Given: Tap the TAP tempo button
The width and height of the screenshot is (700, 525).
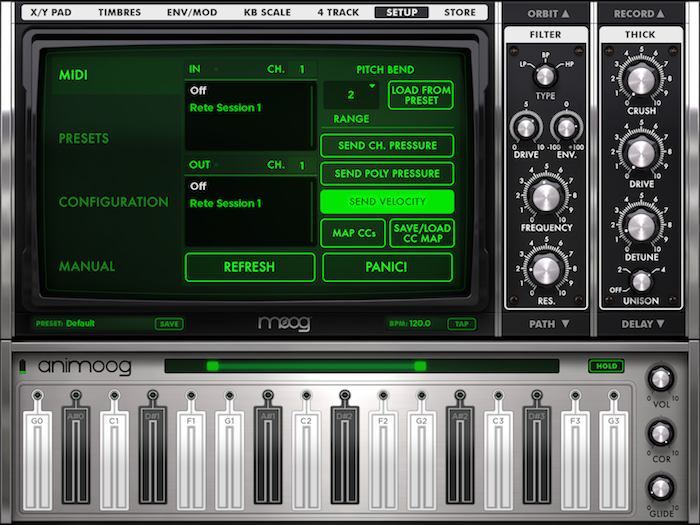Looking at the screenshot, I should click(462, 324).
